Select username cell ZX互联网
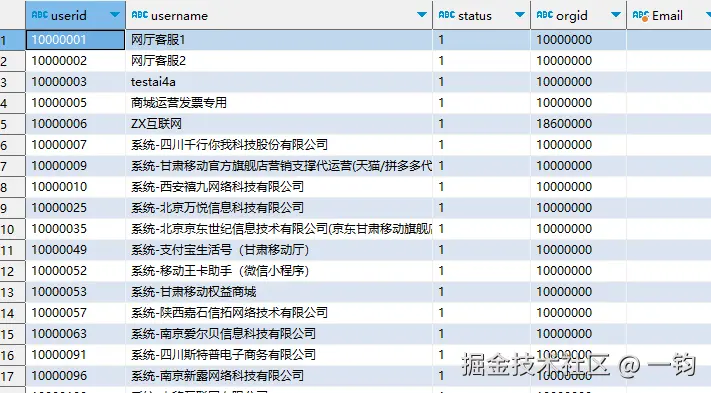The image size is (711, 393). (279, 124)
